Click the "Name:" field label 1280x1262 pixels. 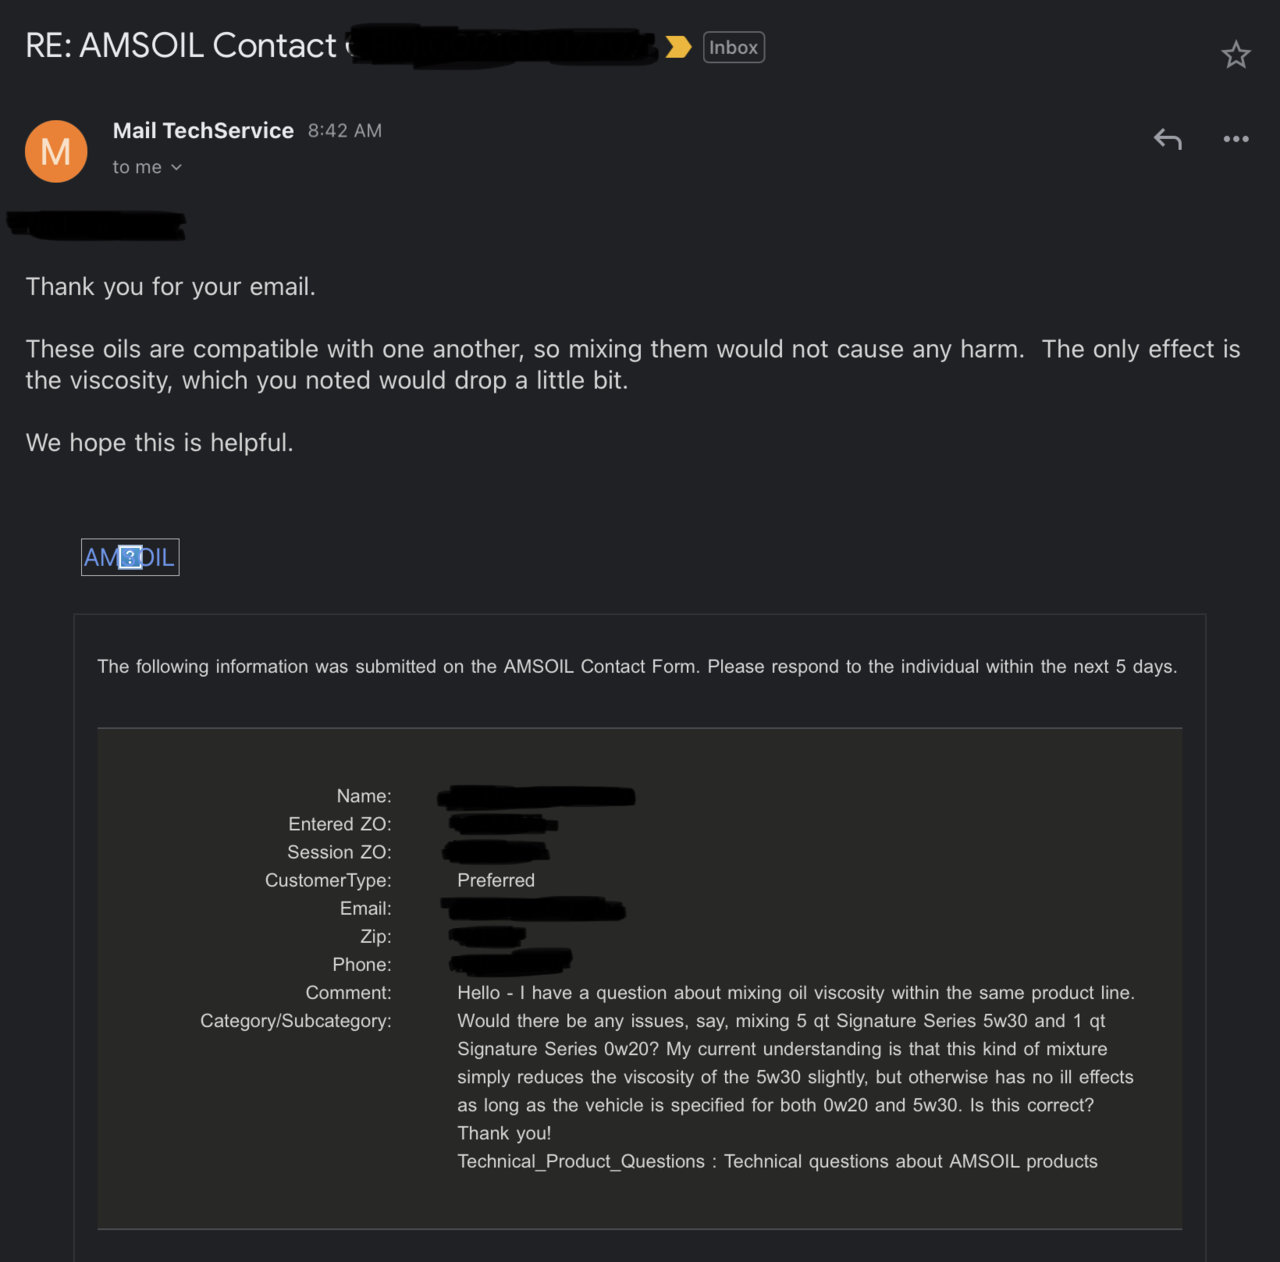click(364, 796)
